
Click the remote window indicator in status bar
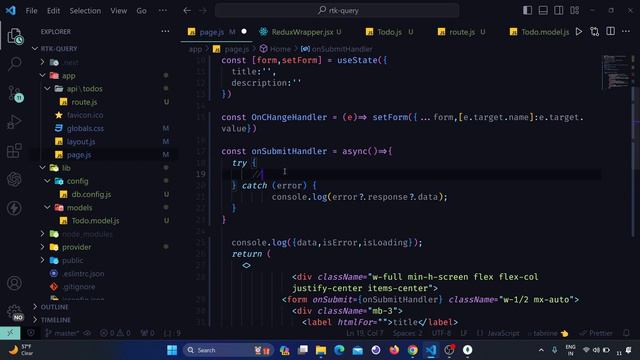10,333
